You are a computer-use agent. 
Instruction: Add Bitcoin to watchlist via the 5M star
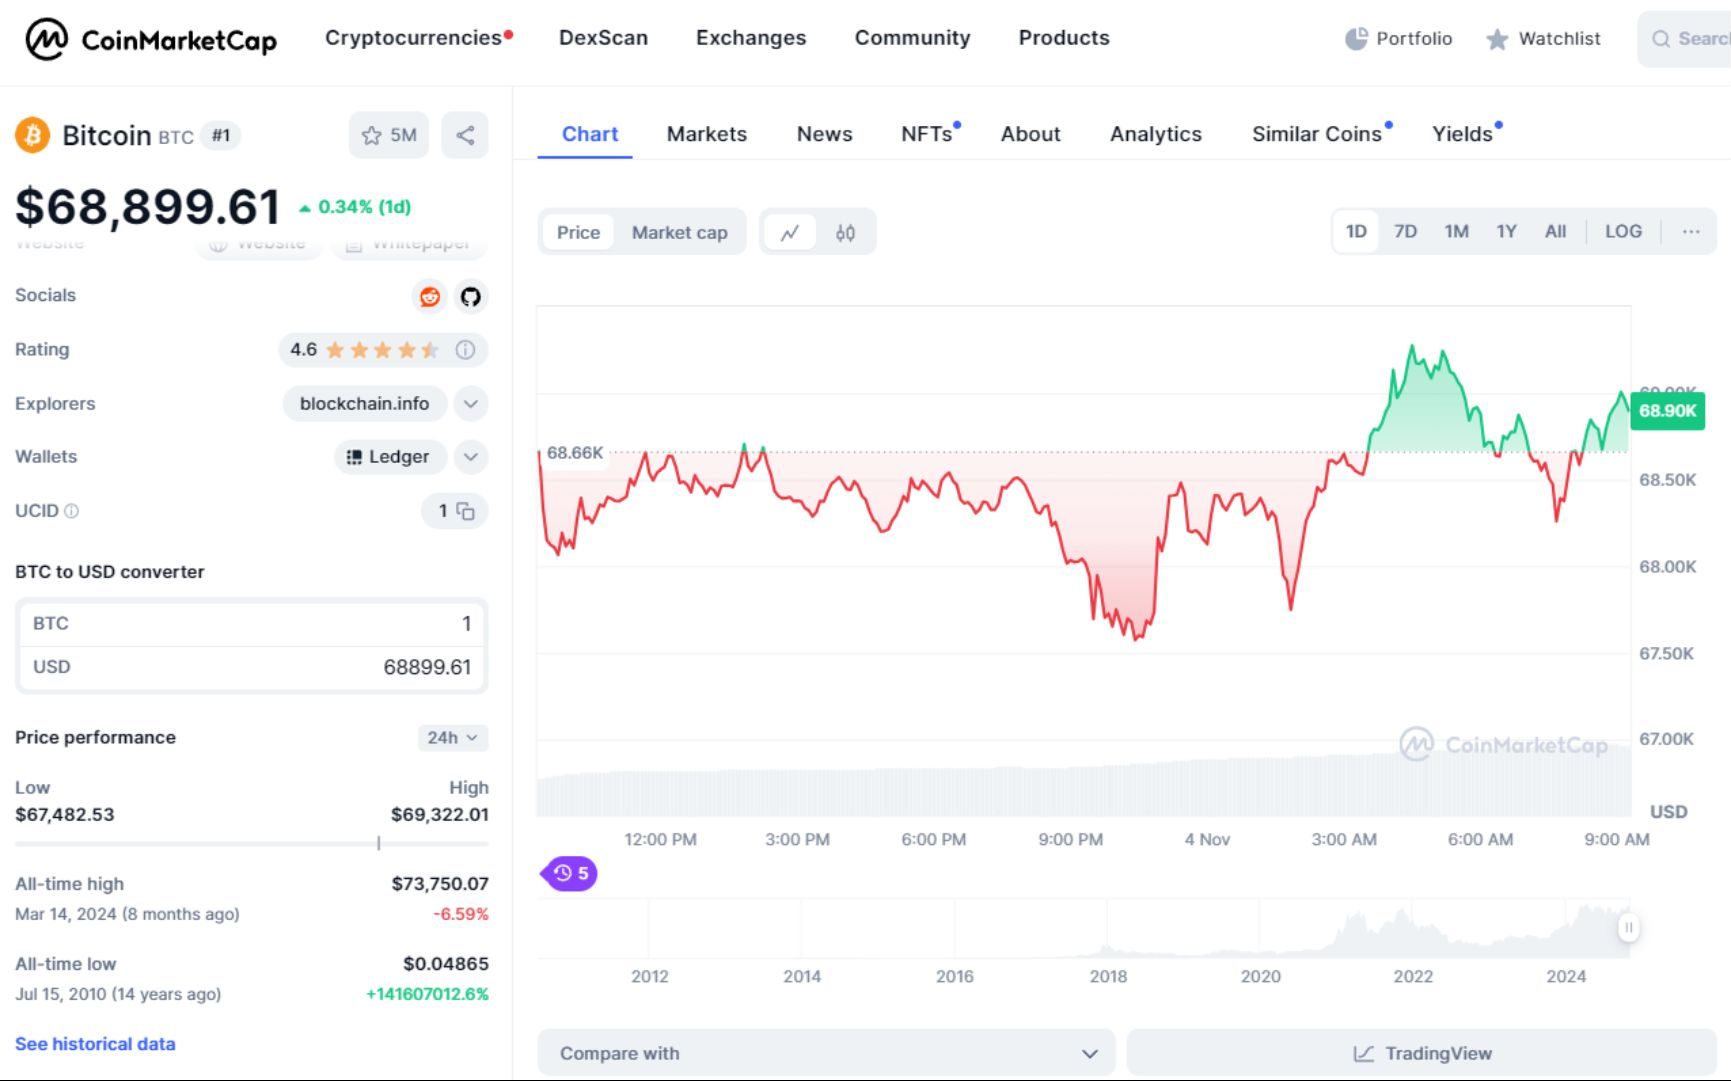[x=388, y=134]
